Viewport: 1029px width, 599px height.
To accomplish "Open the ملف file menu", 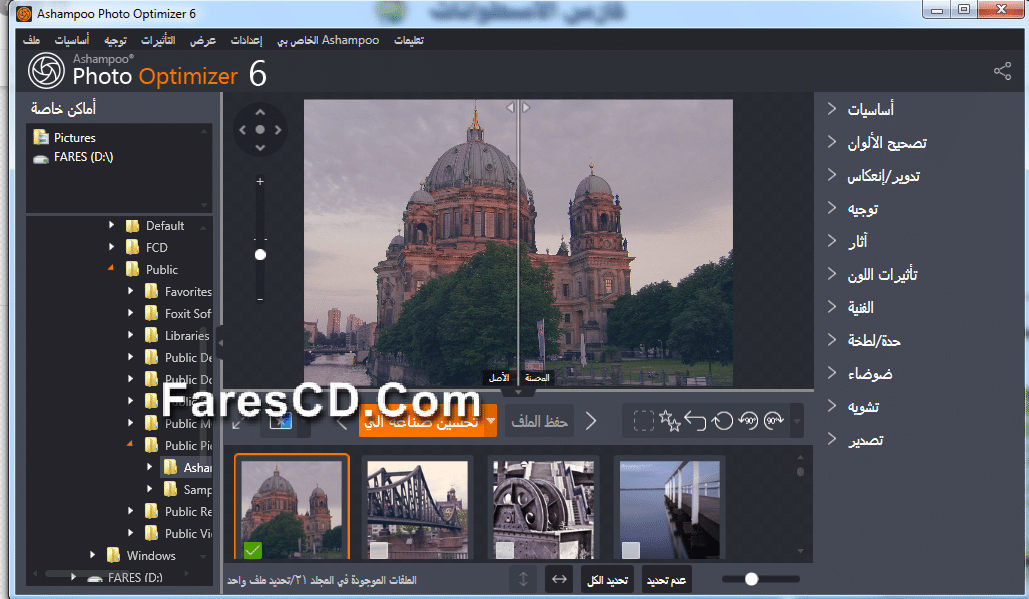I will point(32,40).
